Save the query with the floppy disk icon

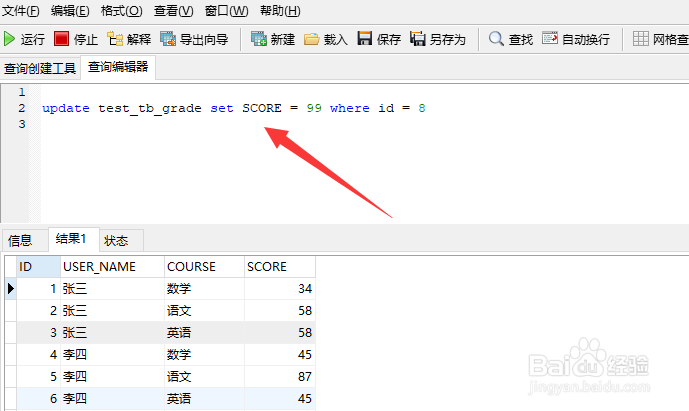[x=365, y=39]
